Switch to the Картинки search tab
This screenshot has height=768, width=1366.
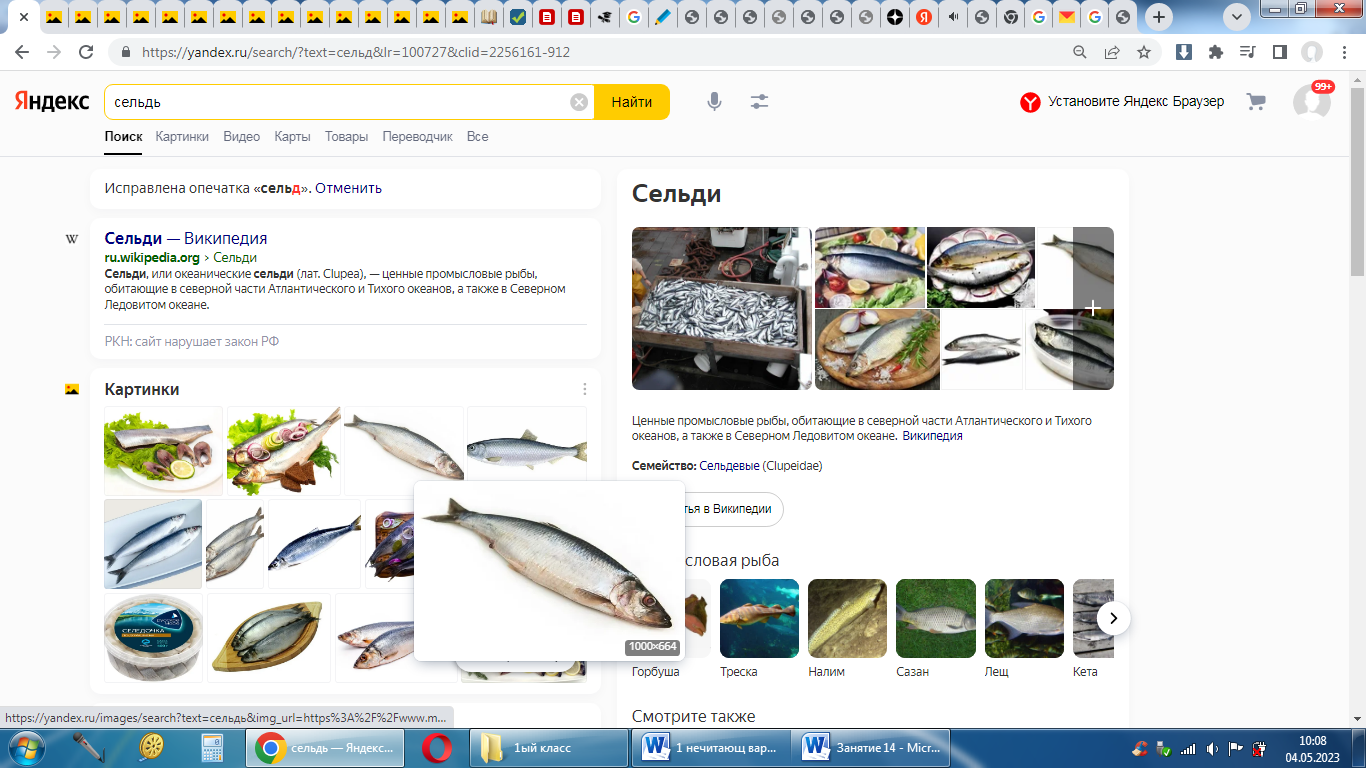coord(182,137)
